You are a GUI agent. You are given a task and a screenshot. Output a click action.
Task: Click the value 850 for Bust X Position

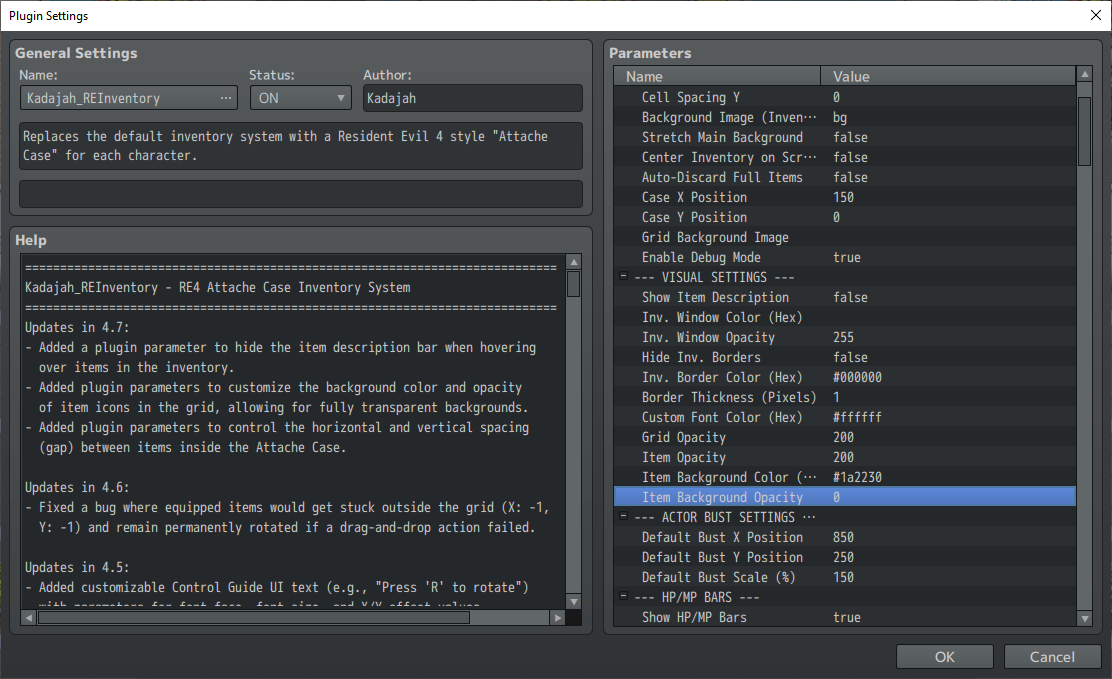pyautogui.click(x=843, y=537)
